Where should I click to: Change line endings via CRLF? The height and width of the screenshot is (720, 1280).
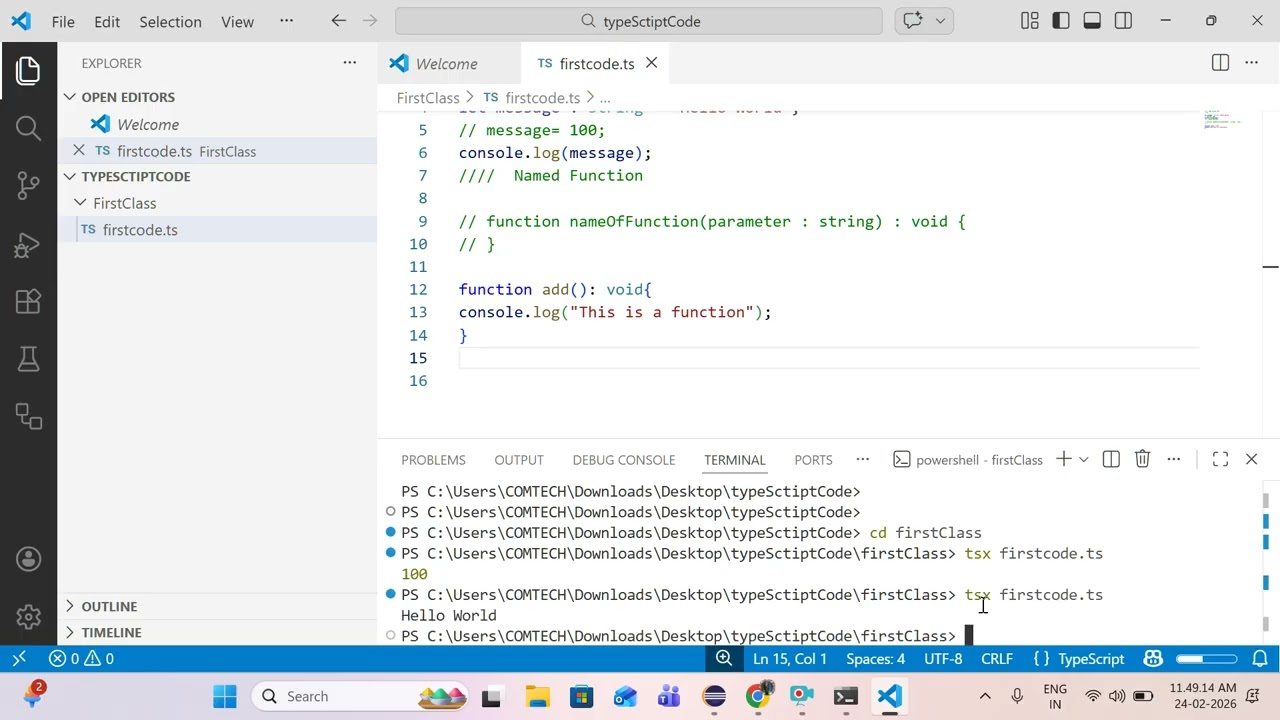coord(997,658)
